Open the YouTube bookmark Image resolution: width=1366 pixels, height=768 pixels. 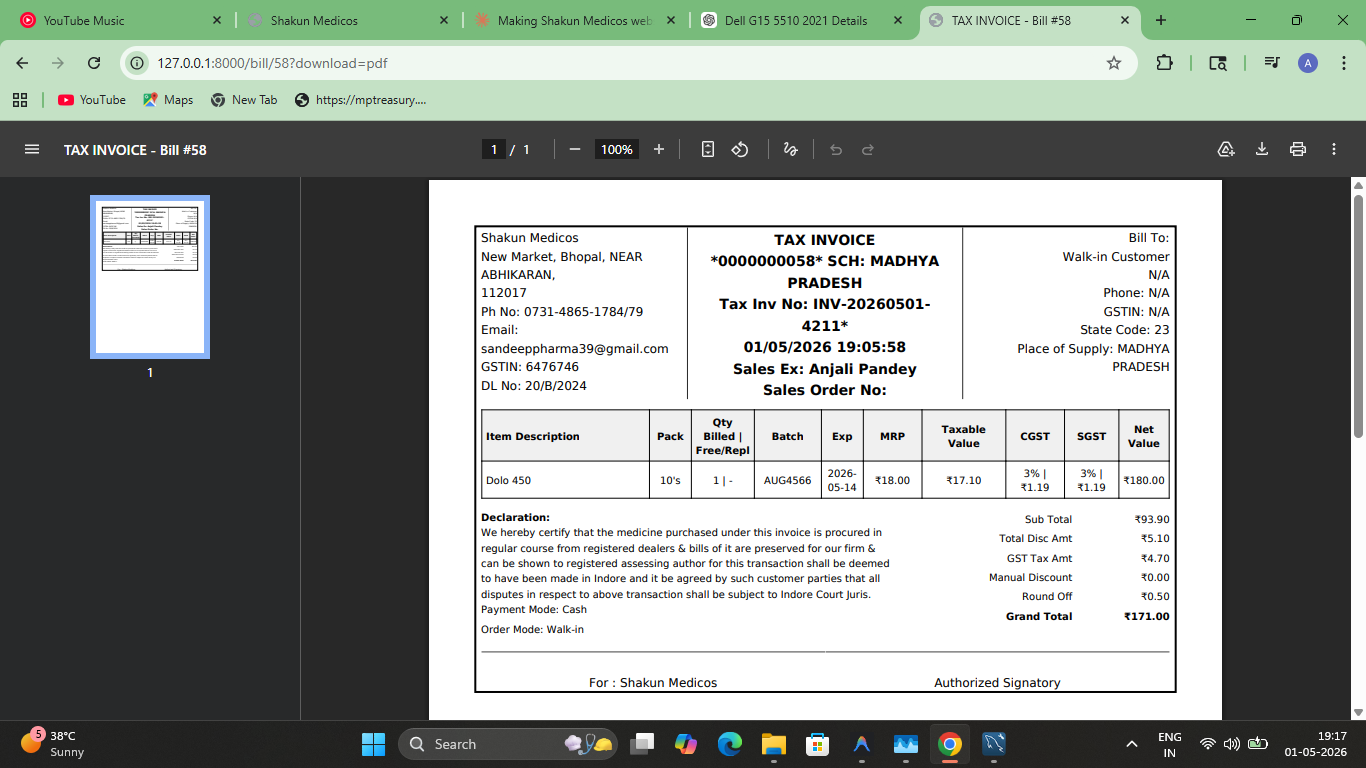(92, 100)
